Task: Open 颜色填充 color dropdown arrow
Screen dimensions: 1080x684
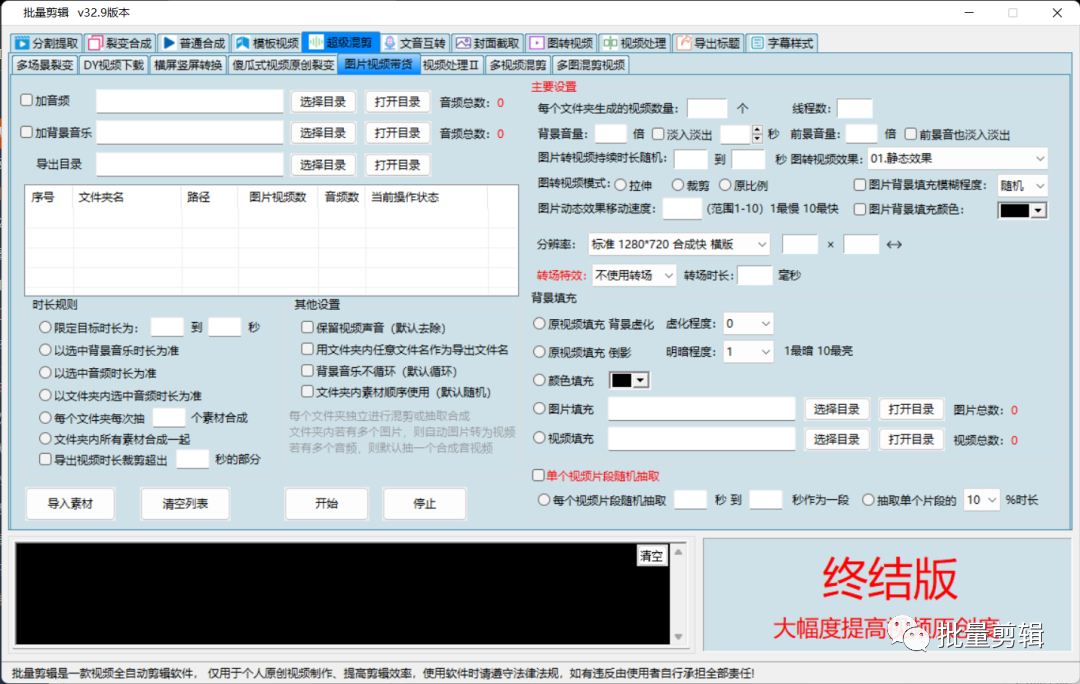Action: pos(641,380)
